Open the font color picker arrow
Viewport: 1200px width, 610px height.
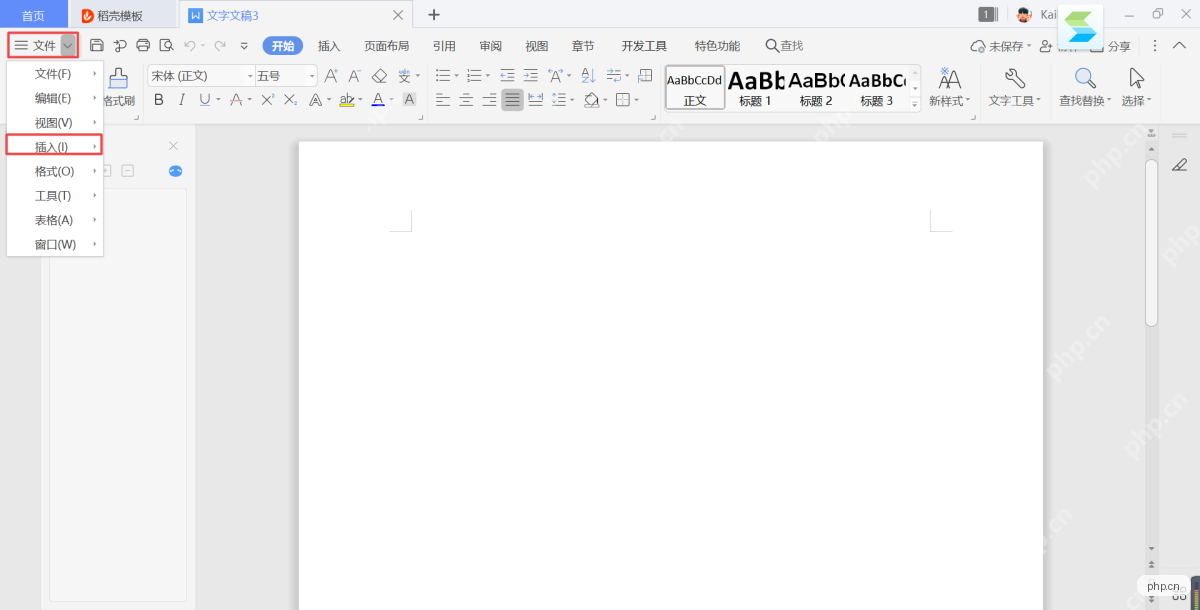pyautogui.click(x=392, y=99)
